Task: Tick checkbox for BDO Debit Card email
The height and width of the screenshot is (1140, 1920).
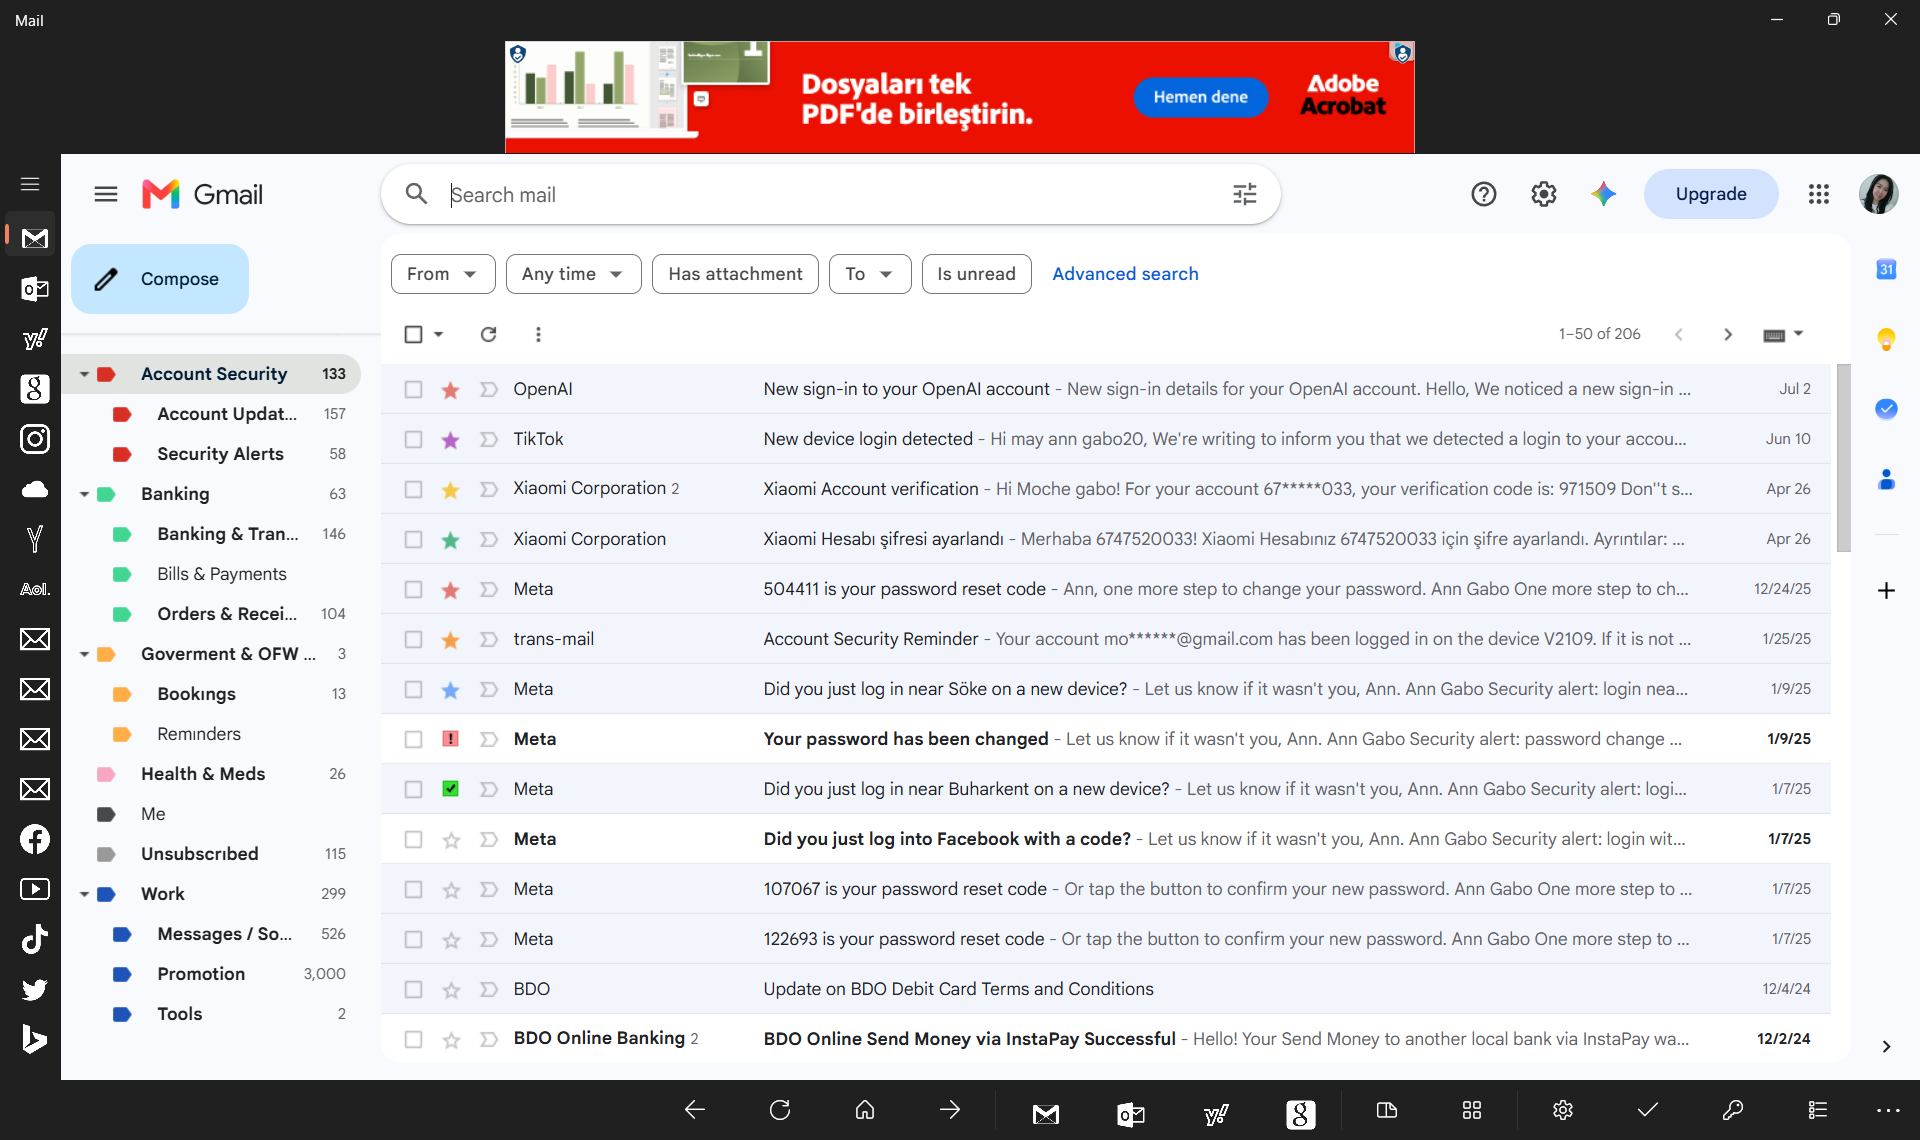Action: [413, 989]
